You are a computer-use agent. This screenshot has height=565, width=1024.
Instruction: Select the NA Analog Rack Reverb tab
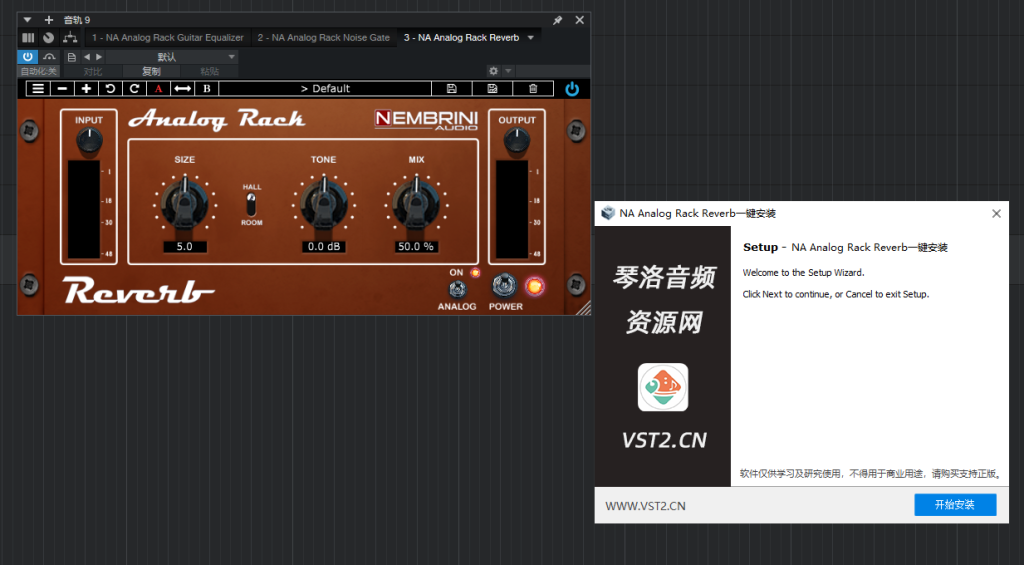(x=461, y=38)
